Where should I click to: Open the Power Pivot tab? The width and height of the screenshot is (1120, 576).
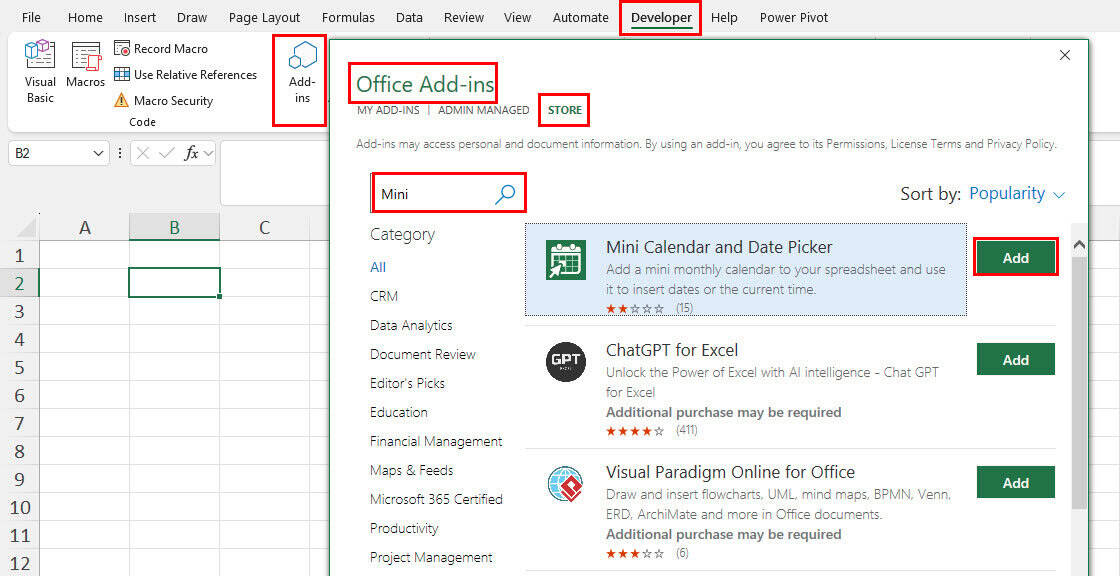(x=794, y=18)
